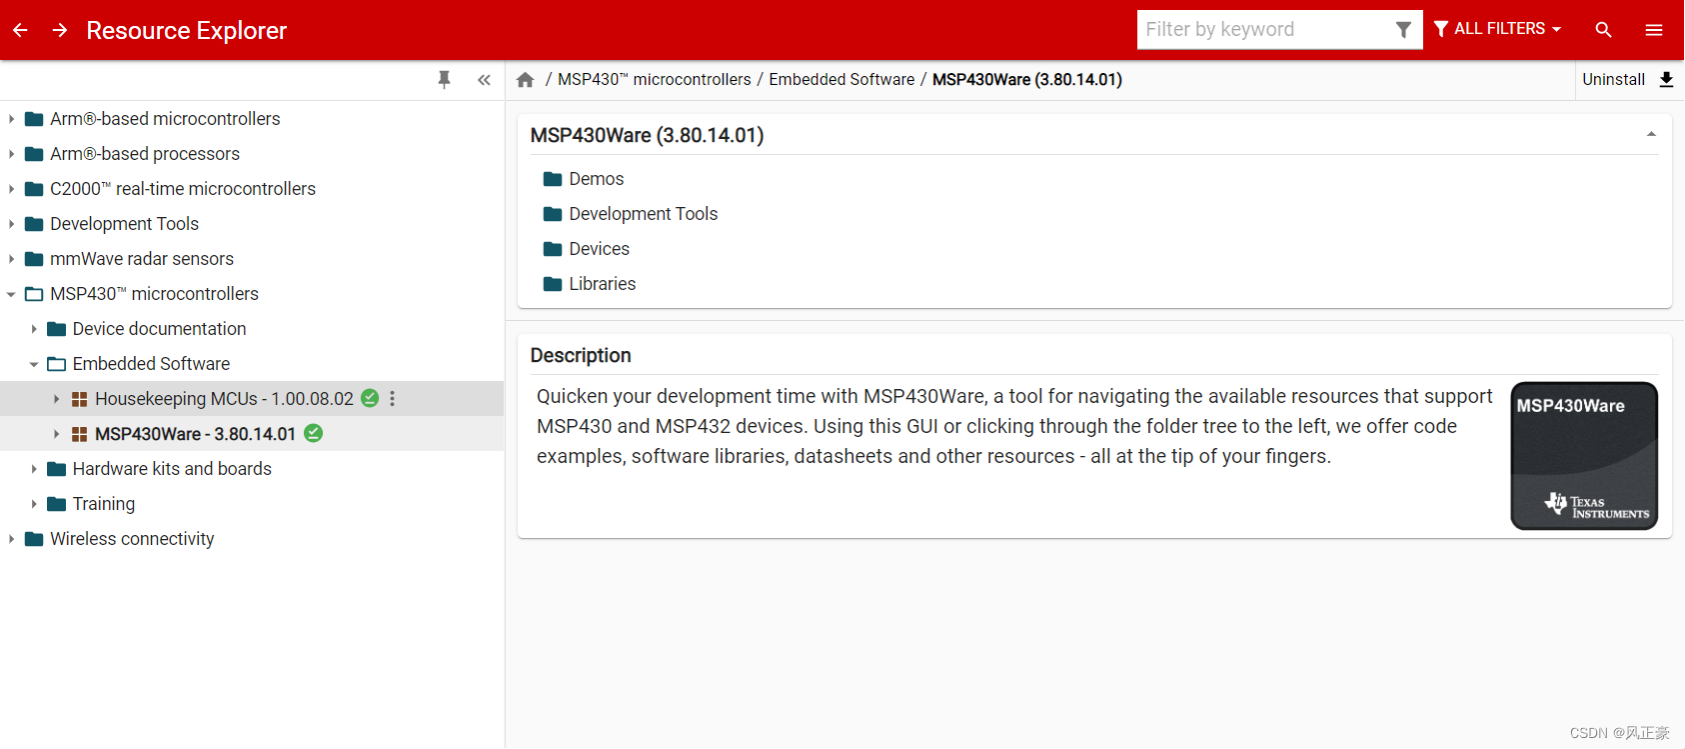
Task: Collapse the sidebar with double chevron icon
Action: point(484,80)
